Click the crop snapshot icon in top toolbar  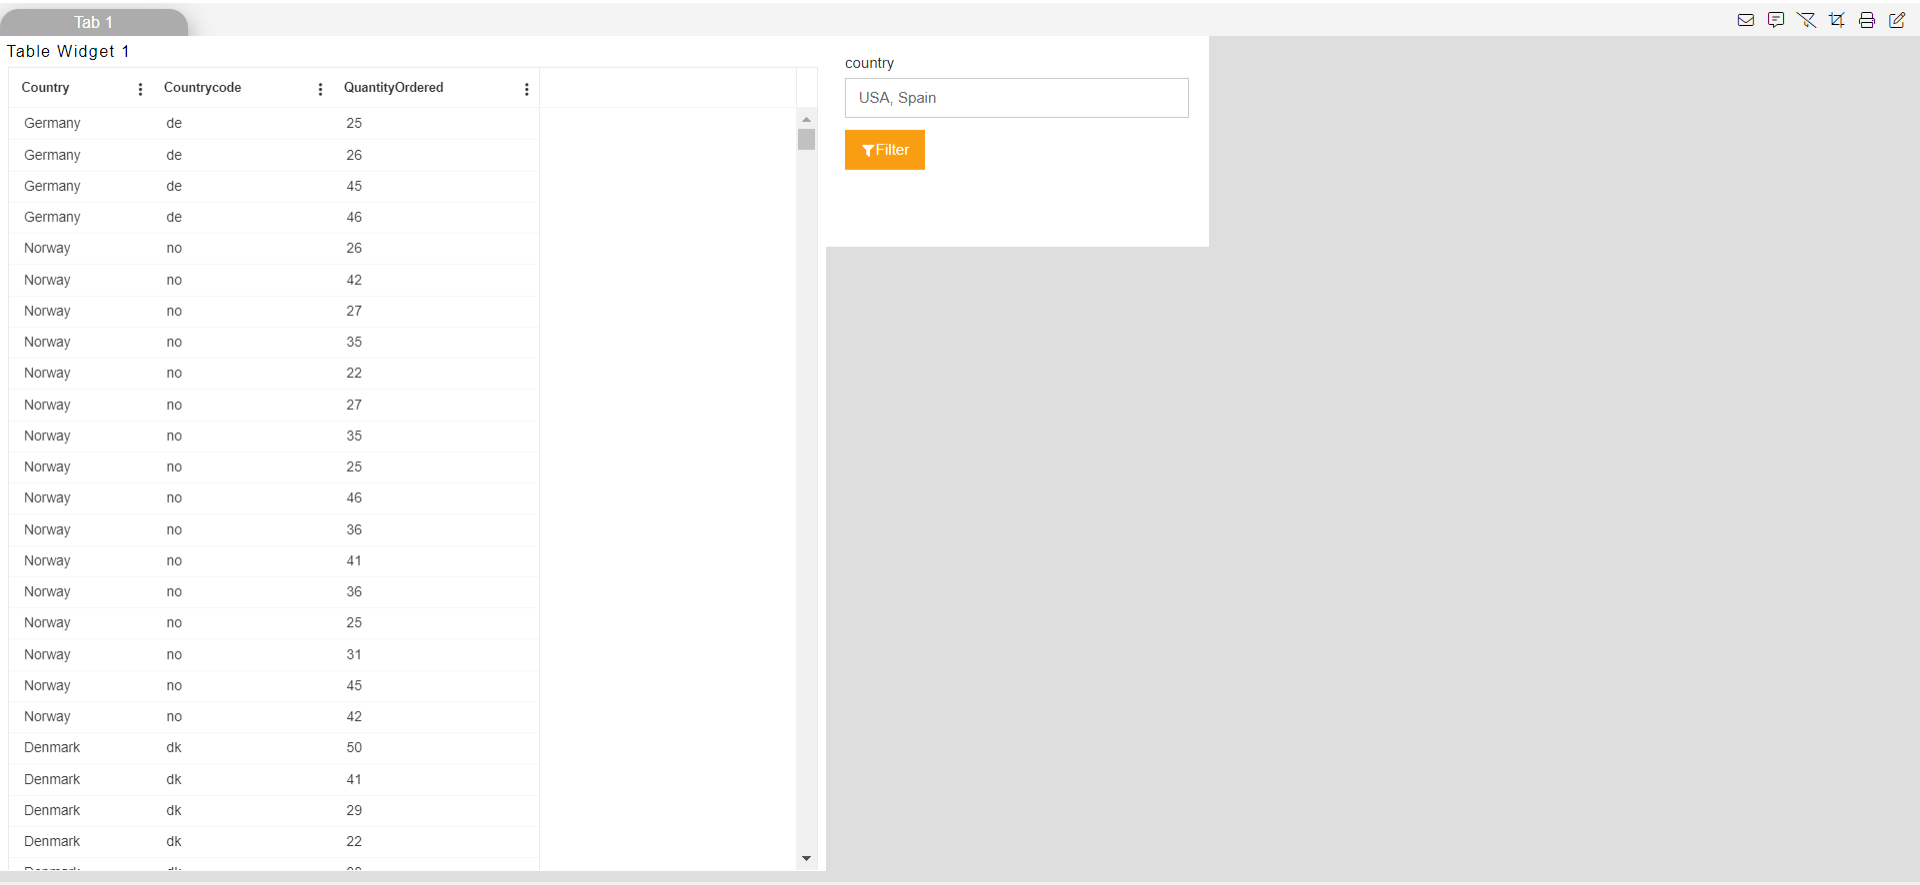pos(1837,20)
